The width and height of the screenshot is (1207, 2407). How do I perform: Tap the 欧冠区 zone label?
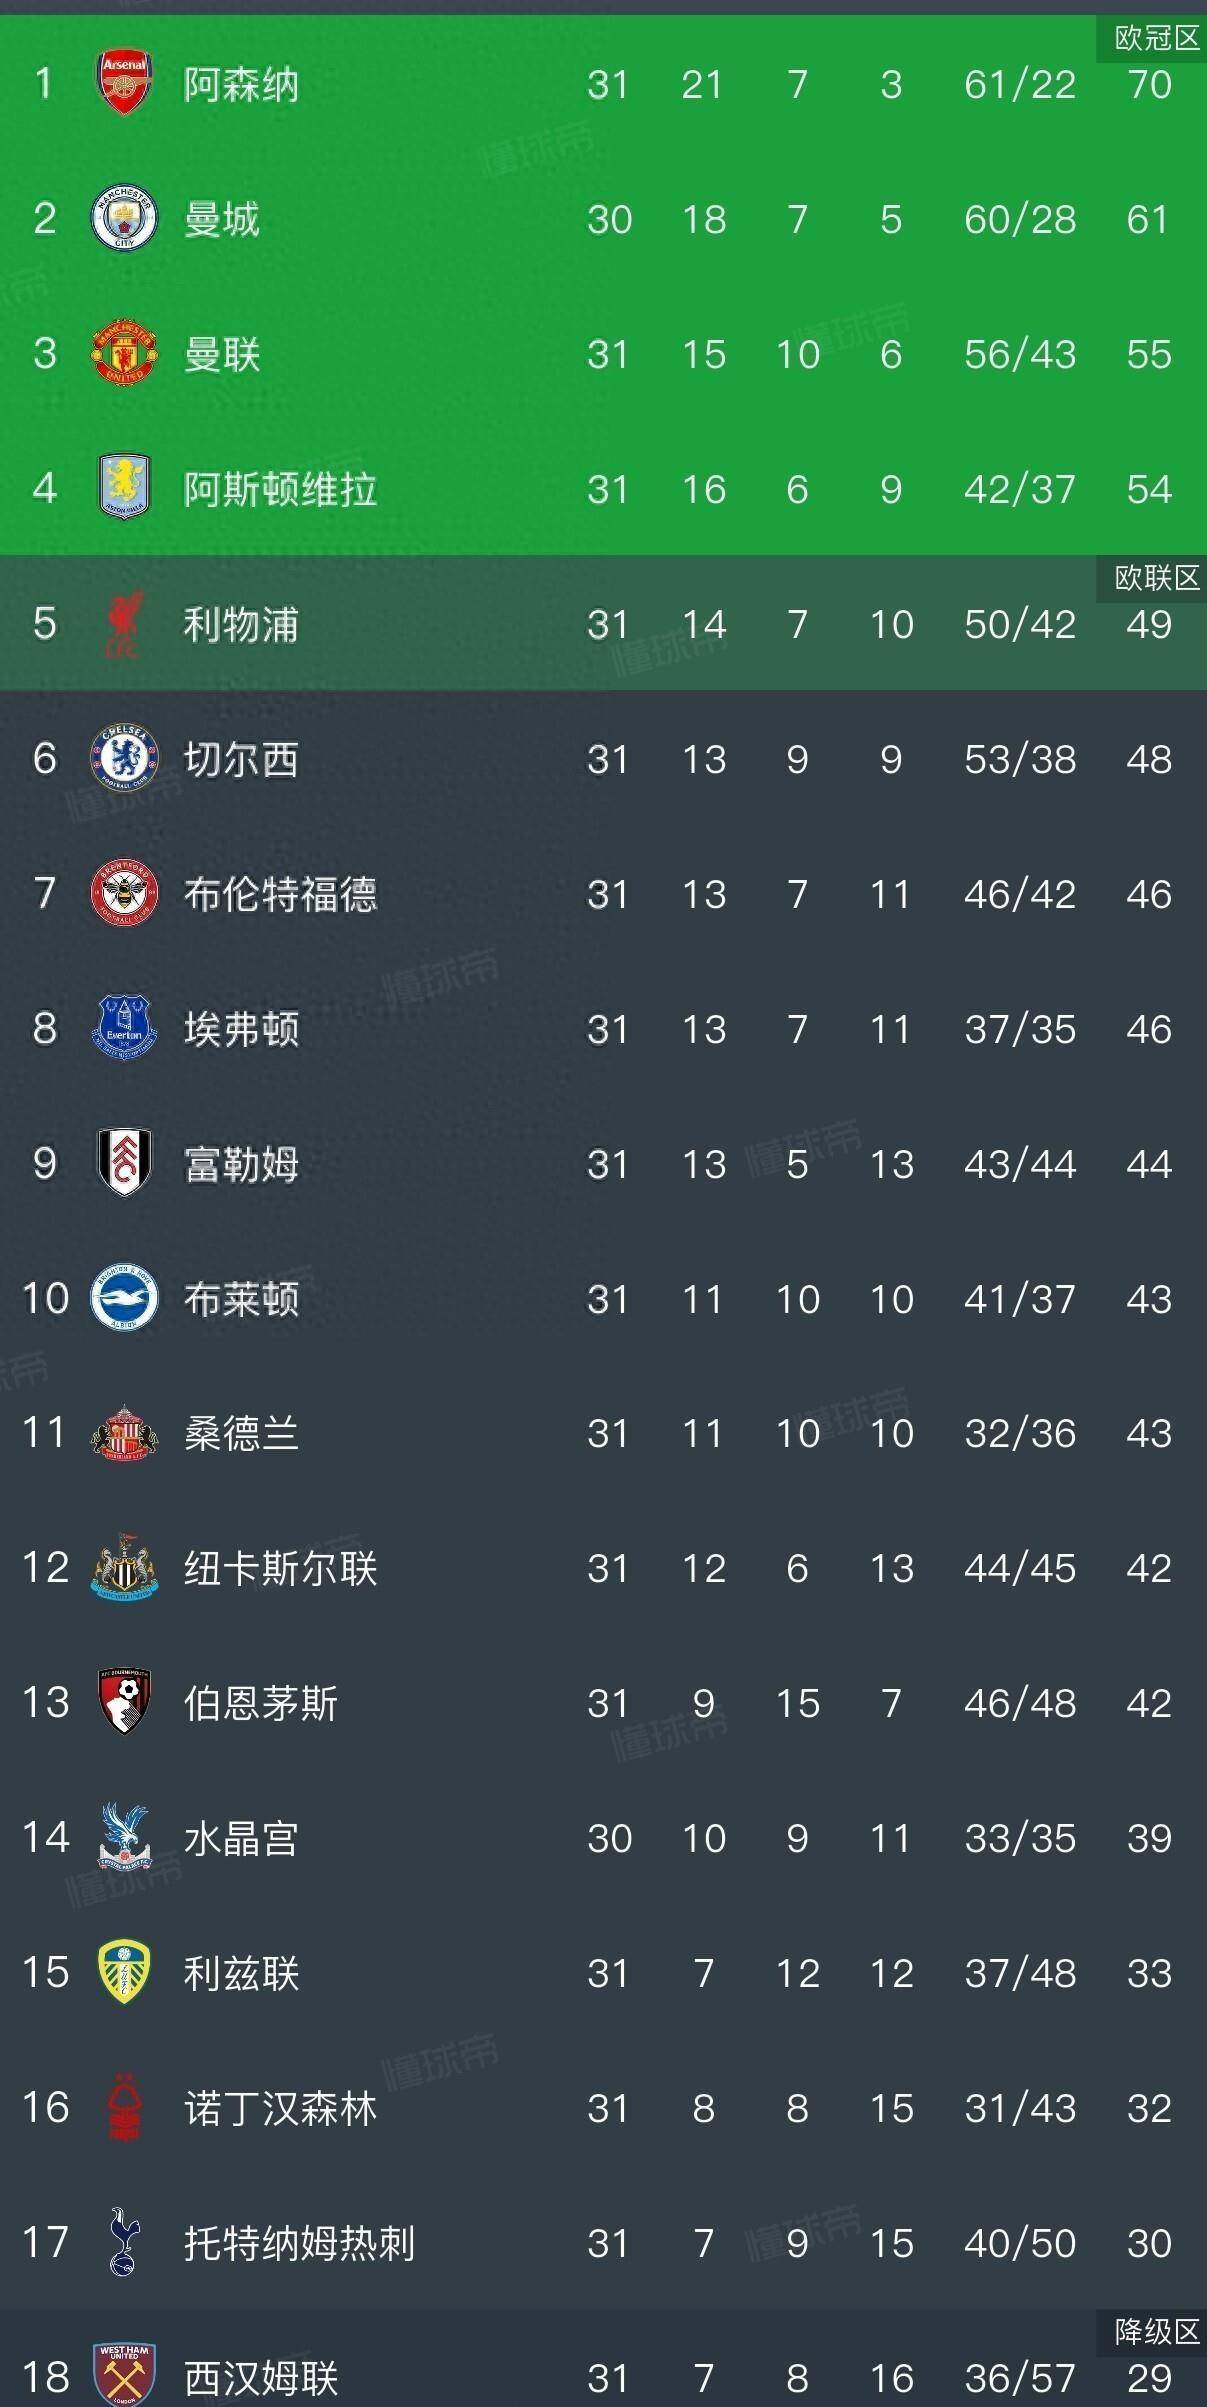(1156, 39)
